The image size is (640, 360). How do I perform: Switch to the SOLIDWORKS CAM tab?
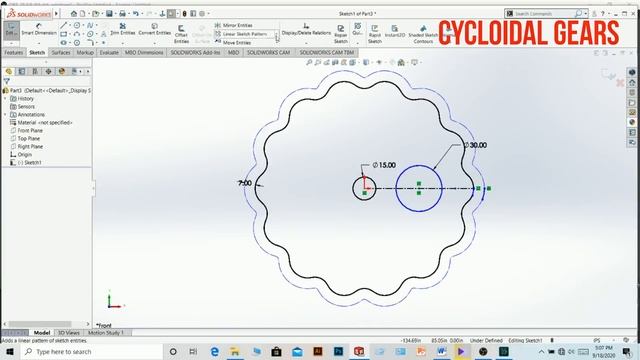click(x=268, y=53)
